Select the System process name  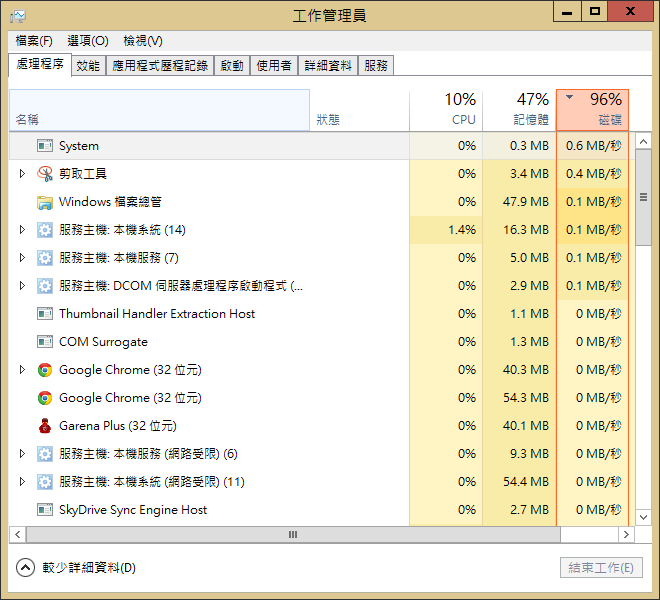tap(79, 146)
